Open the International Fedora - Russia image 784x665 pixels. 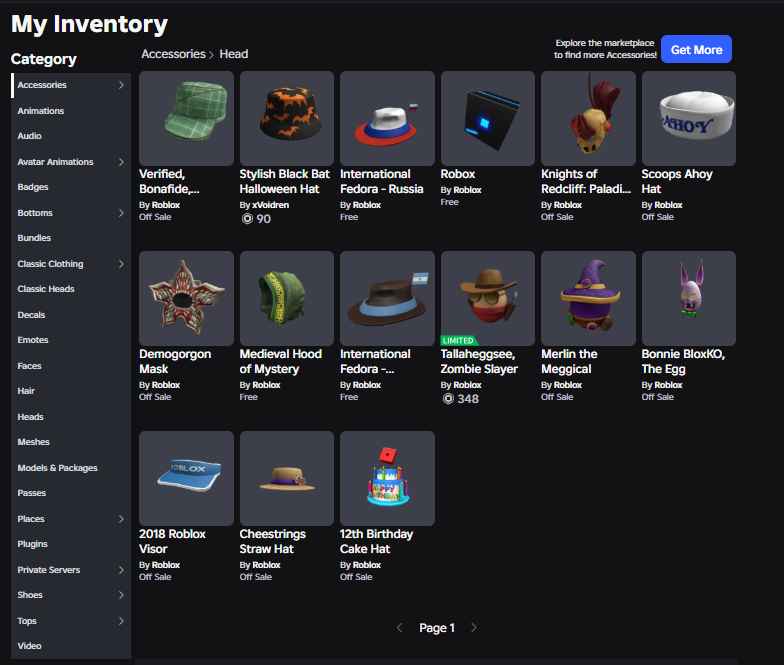(388, 118)
